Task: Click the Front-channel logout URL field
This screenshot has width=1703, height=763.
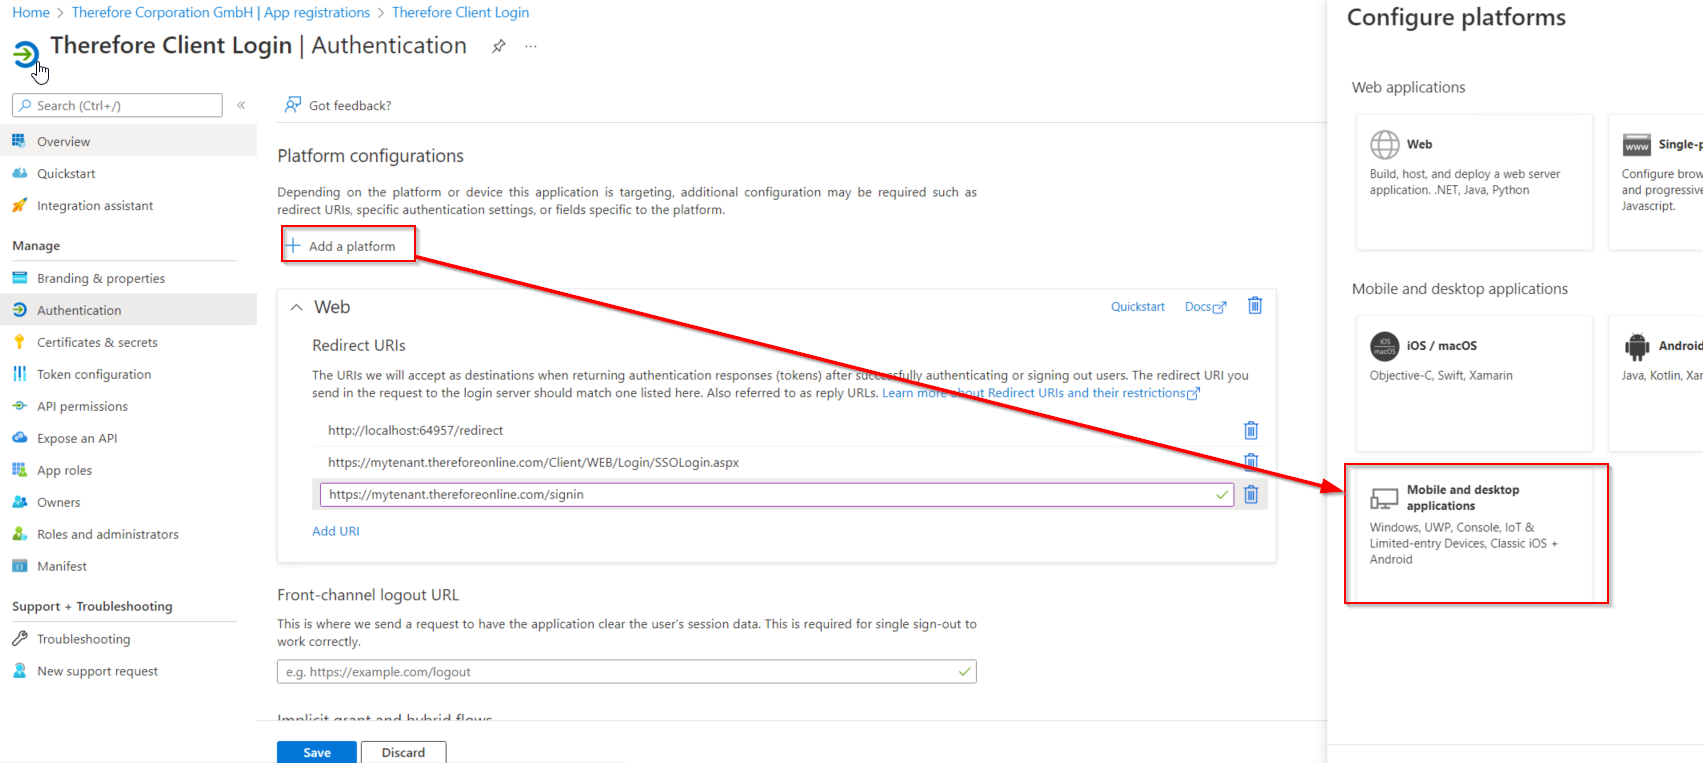Action: click(x=627, y=672)
